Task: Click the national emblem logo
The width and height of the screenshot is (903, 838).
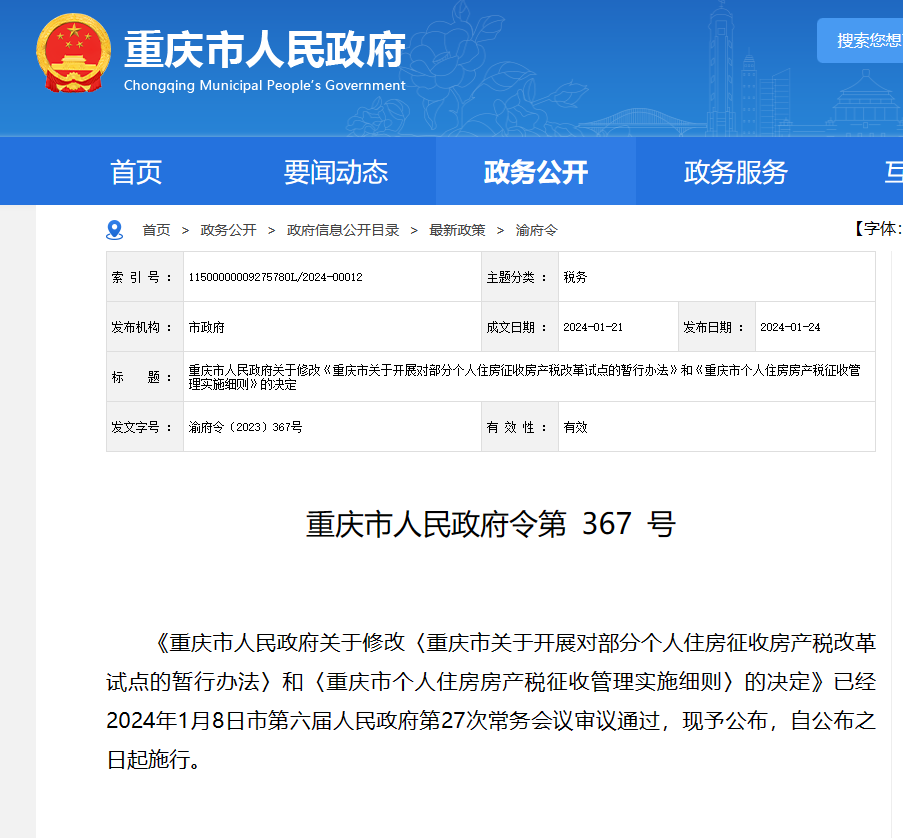Action: click(74, 55)
